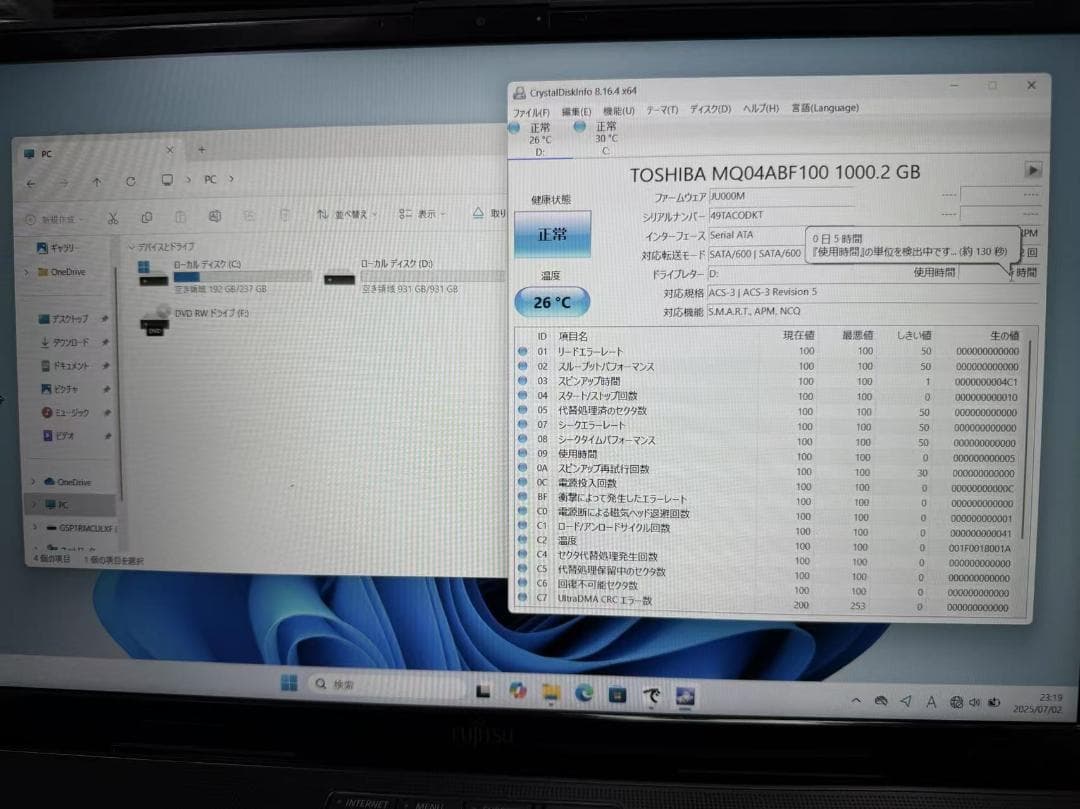Open File Explorer from the taskbar
Viewport: 1080px width, 809px height.
pos(549,692)
